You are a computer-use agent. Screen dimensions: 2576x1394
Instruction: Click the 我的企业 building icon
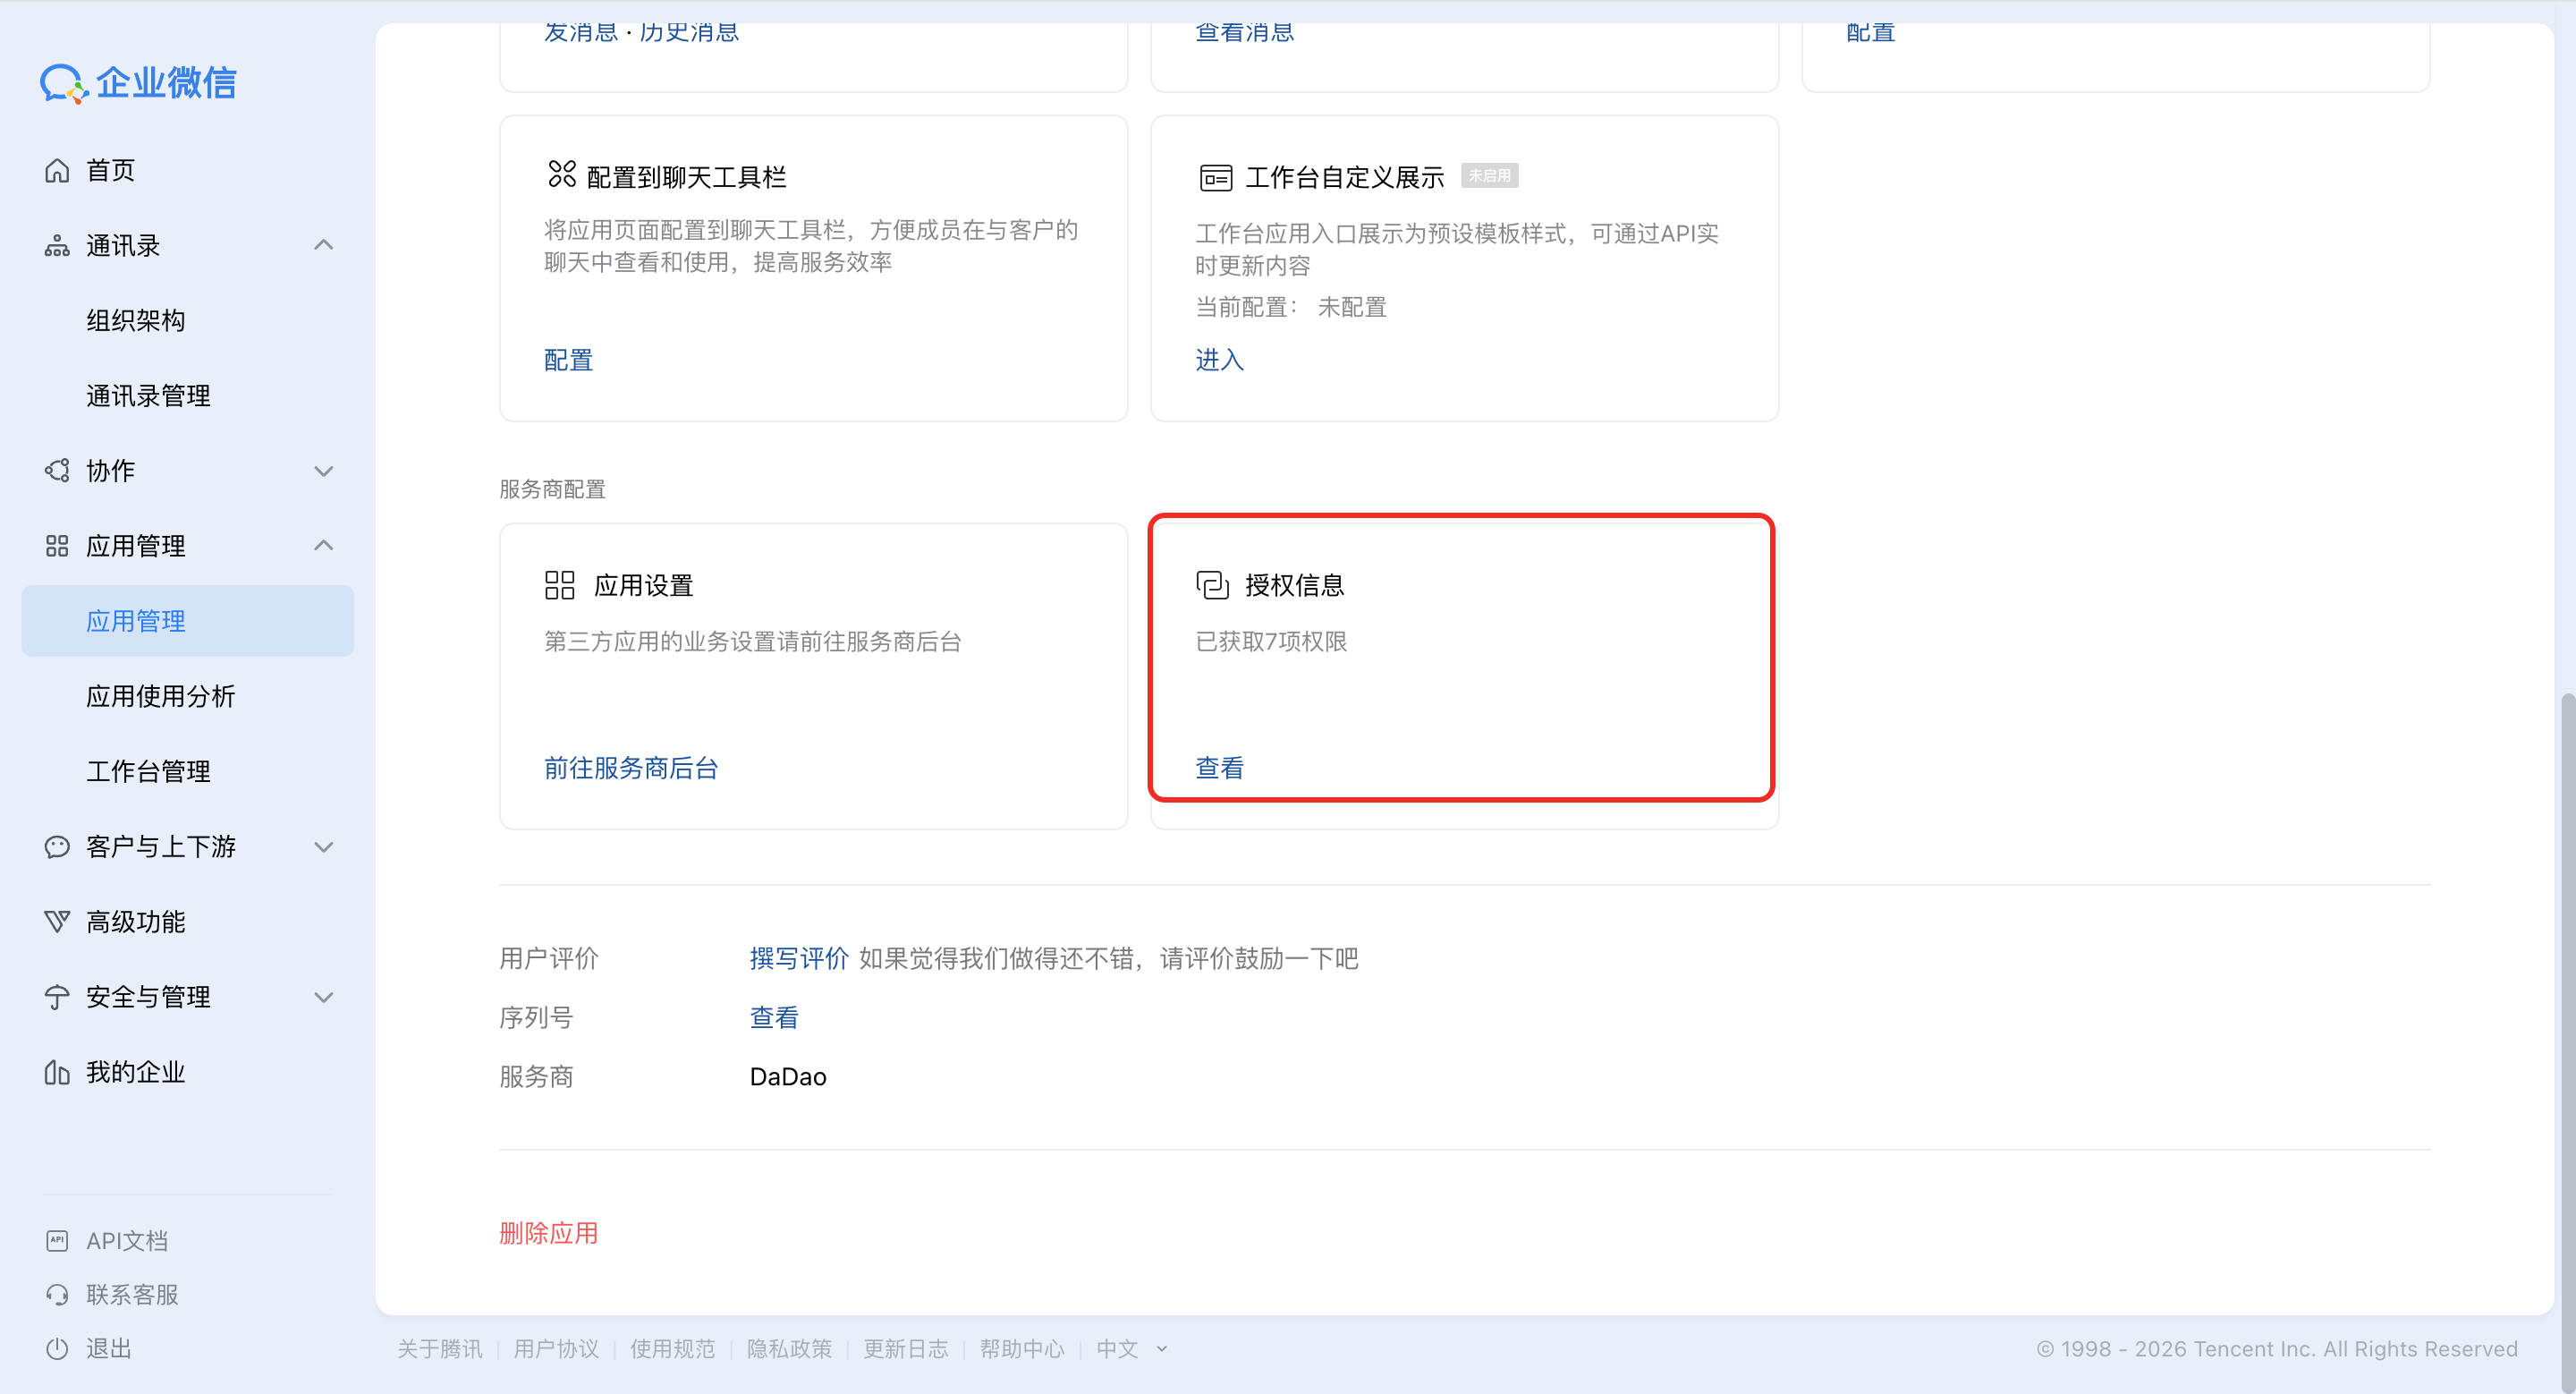coord(57,1073)
